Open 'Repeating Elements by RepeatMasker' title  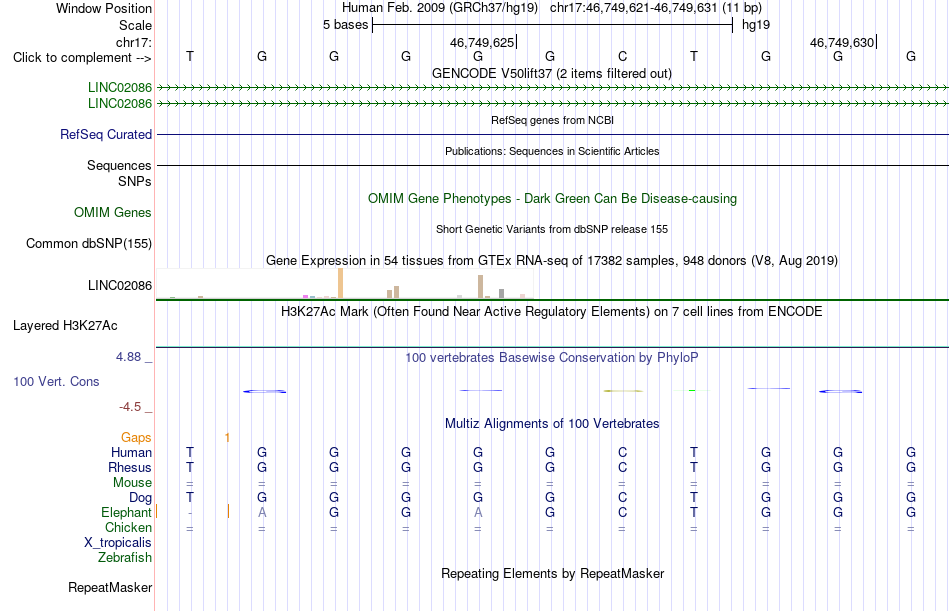click(x=552, y=574)
